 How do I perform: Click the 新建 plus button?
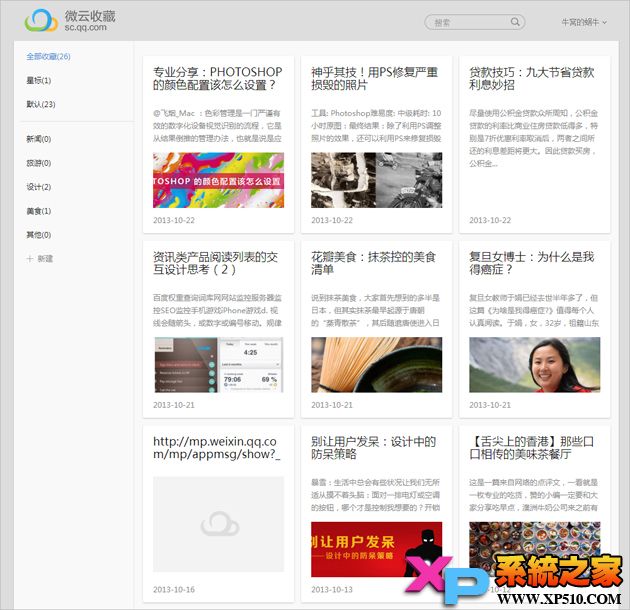(39, 258)
